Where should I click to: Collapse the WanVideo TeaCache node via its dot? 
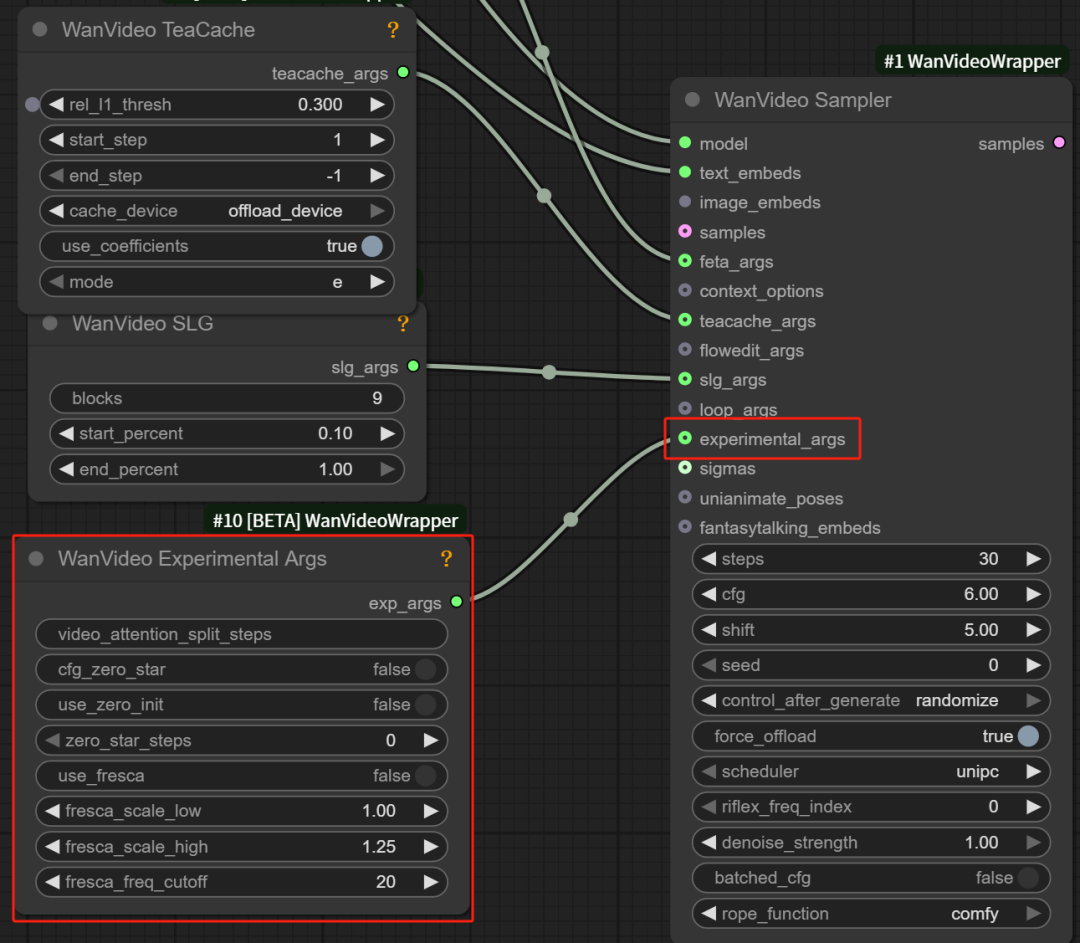tap(40, 30)
